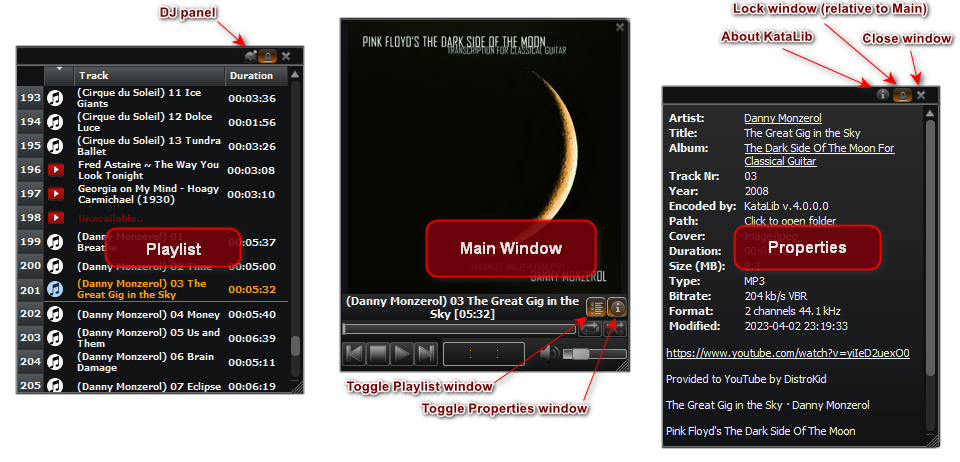Image resolution: width=960 pixels, height=462 pixels.
Task: Skip to next track
Action: (426, 354)
